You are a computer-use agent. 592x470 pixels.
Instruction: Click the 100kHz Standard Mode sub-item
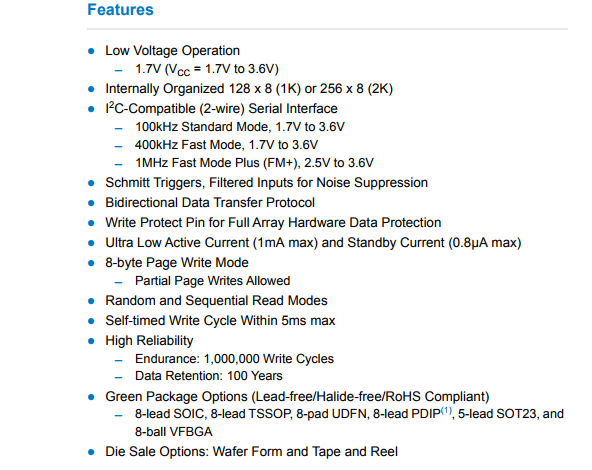tap(240, 127)
